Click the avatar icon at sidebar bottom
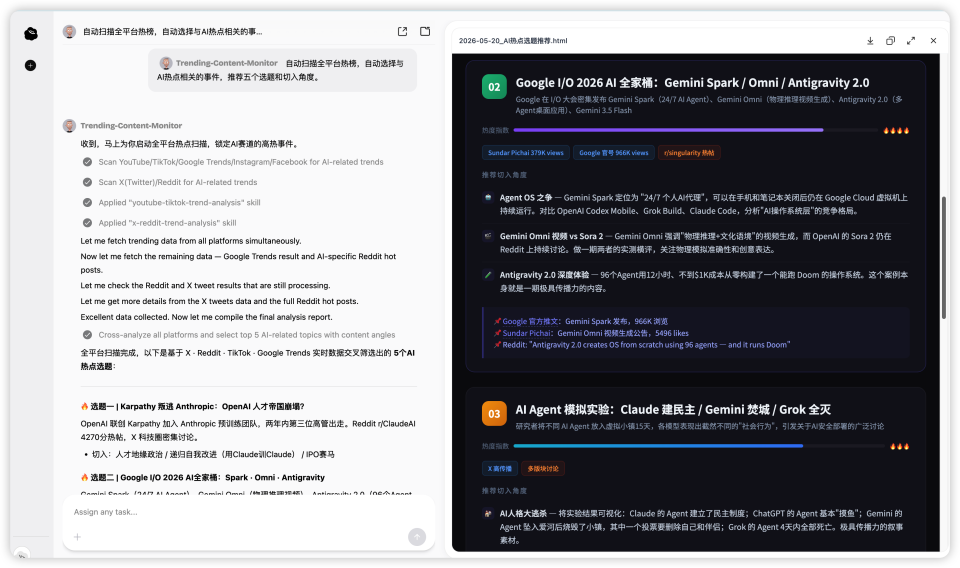This screenshot has width=960, height=568. pyautogui.click(x=23, y=555)
